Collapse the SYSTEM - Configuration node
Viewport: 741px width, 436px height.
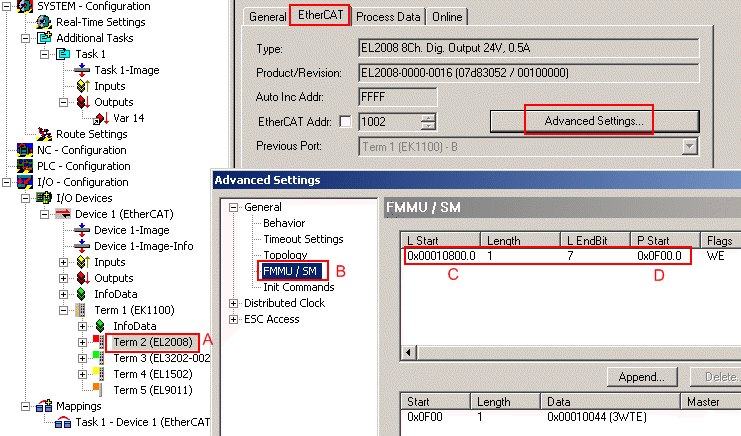[6, 6]
